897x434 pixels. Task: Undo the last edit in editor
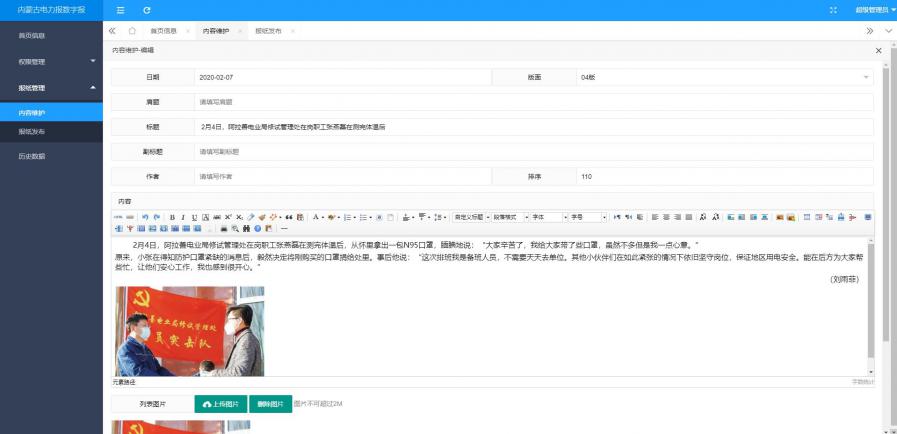(x=145, y=217)
